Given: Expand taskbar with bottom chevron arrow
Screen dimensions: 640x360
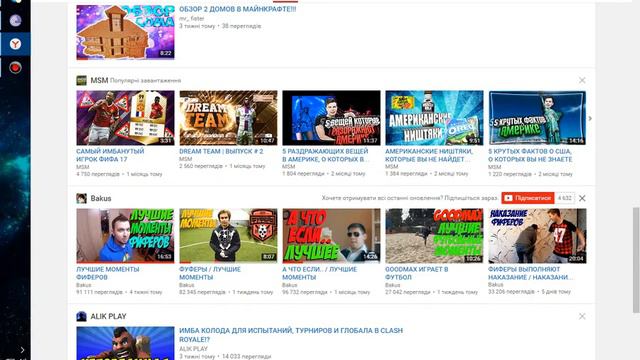Looking at the screenshot, I should click(x=22, y=350).
